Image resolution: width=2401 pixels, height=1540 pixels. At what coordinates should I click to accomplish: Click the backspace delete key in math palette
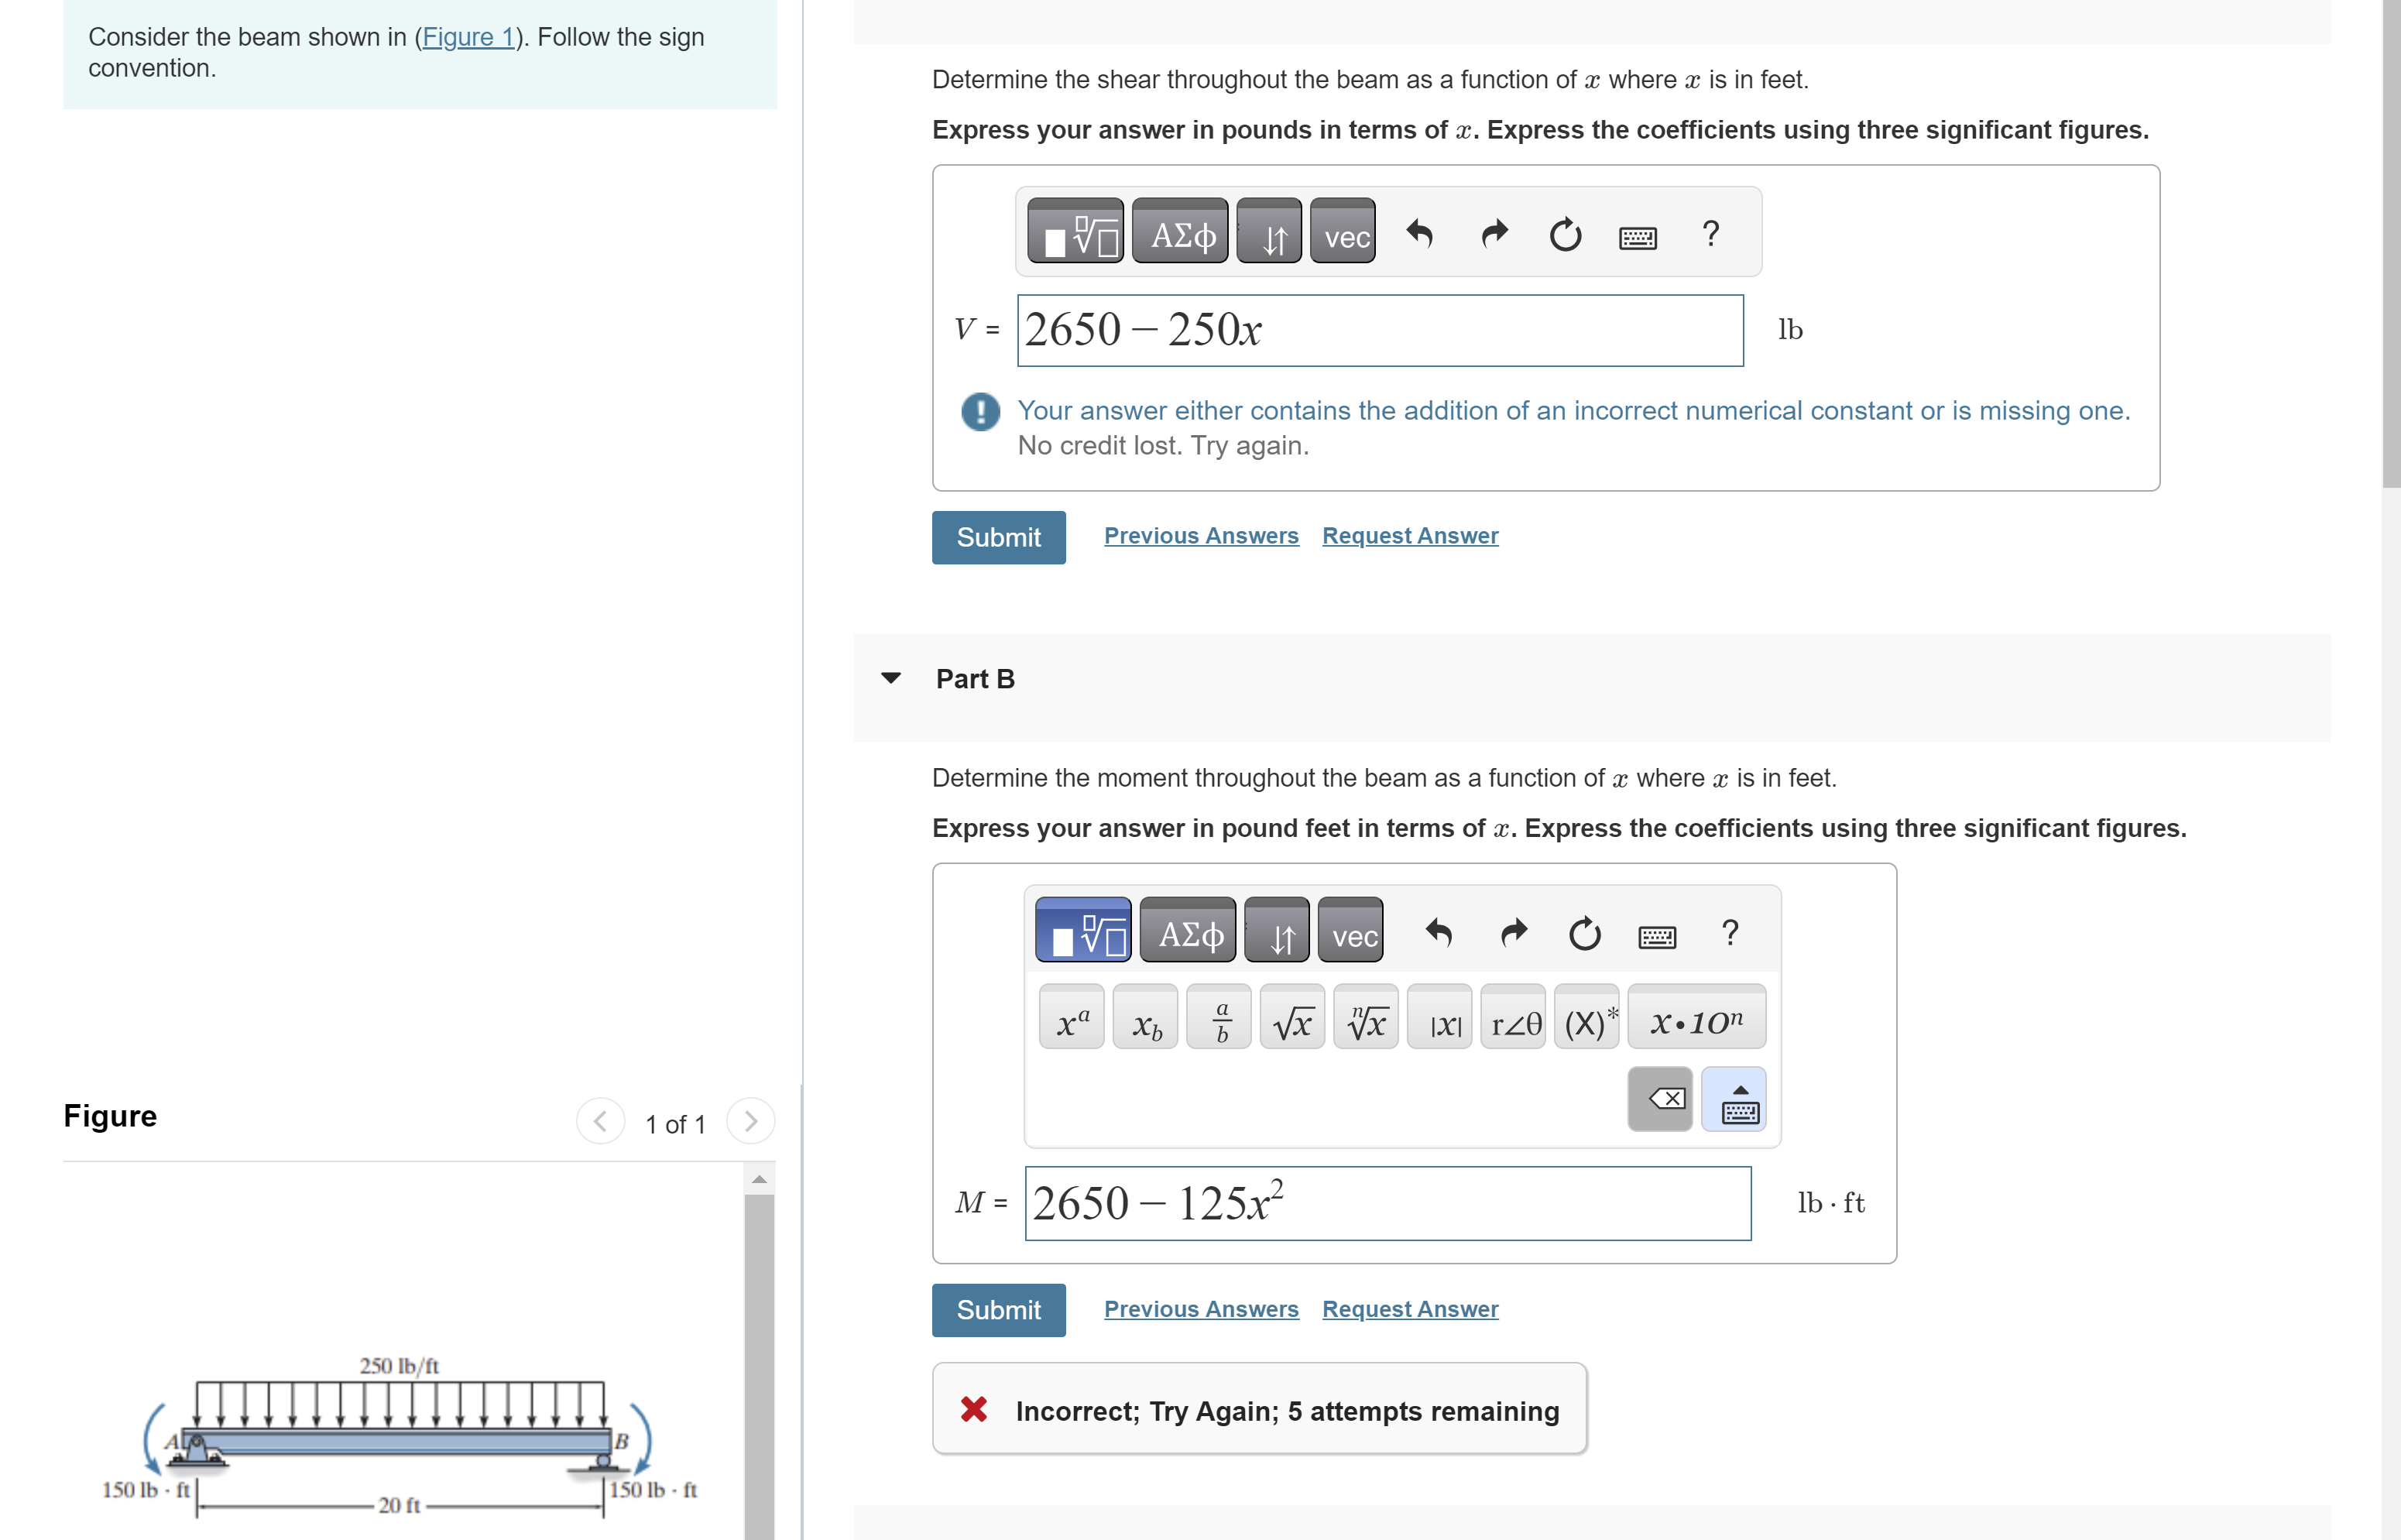[x=1660, y=1099]
